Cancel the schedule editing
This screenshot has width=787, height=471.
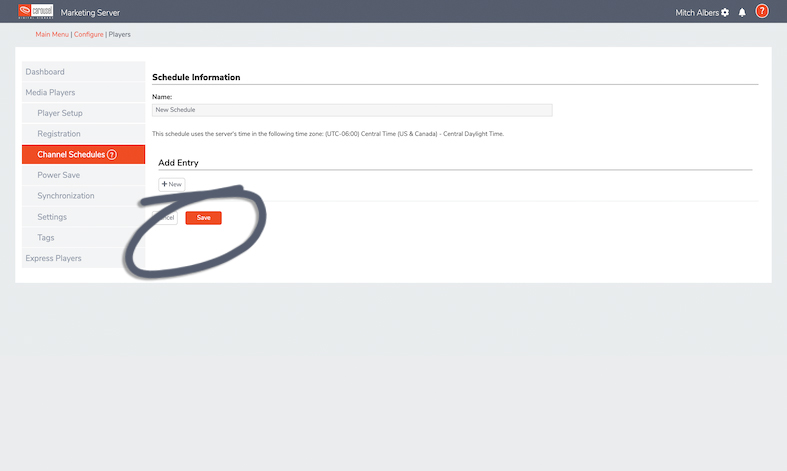(x=165, y=217)
